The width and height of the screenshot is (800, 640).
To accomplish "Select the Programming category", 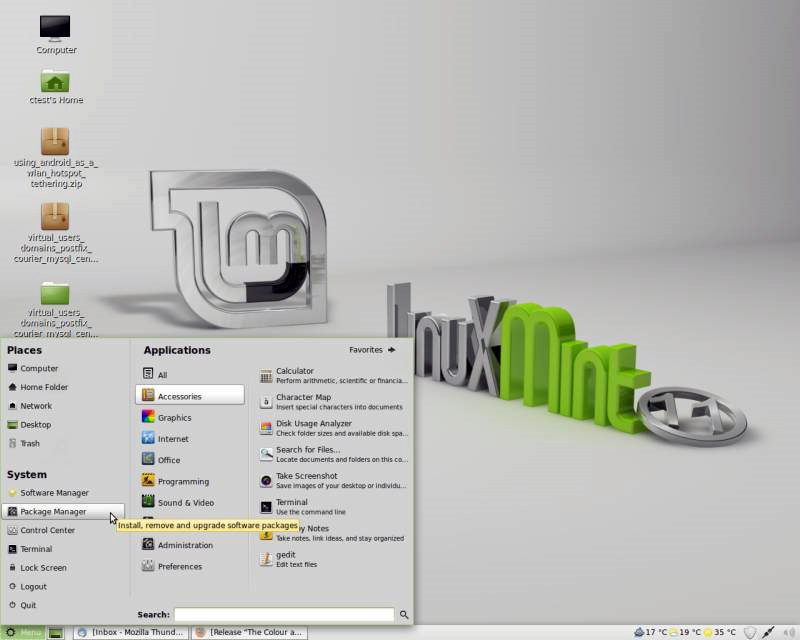I will (175, 481).
